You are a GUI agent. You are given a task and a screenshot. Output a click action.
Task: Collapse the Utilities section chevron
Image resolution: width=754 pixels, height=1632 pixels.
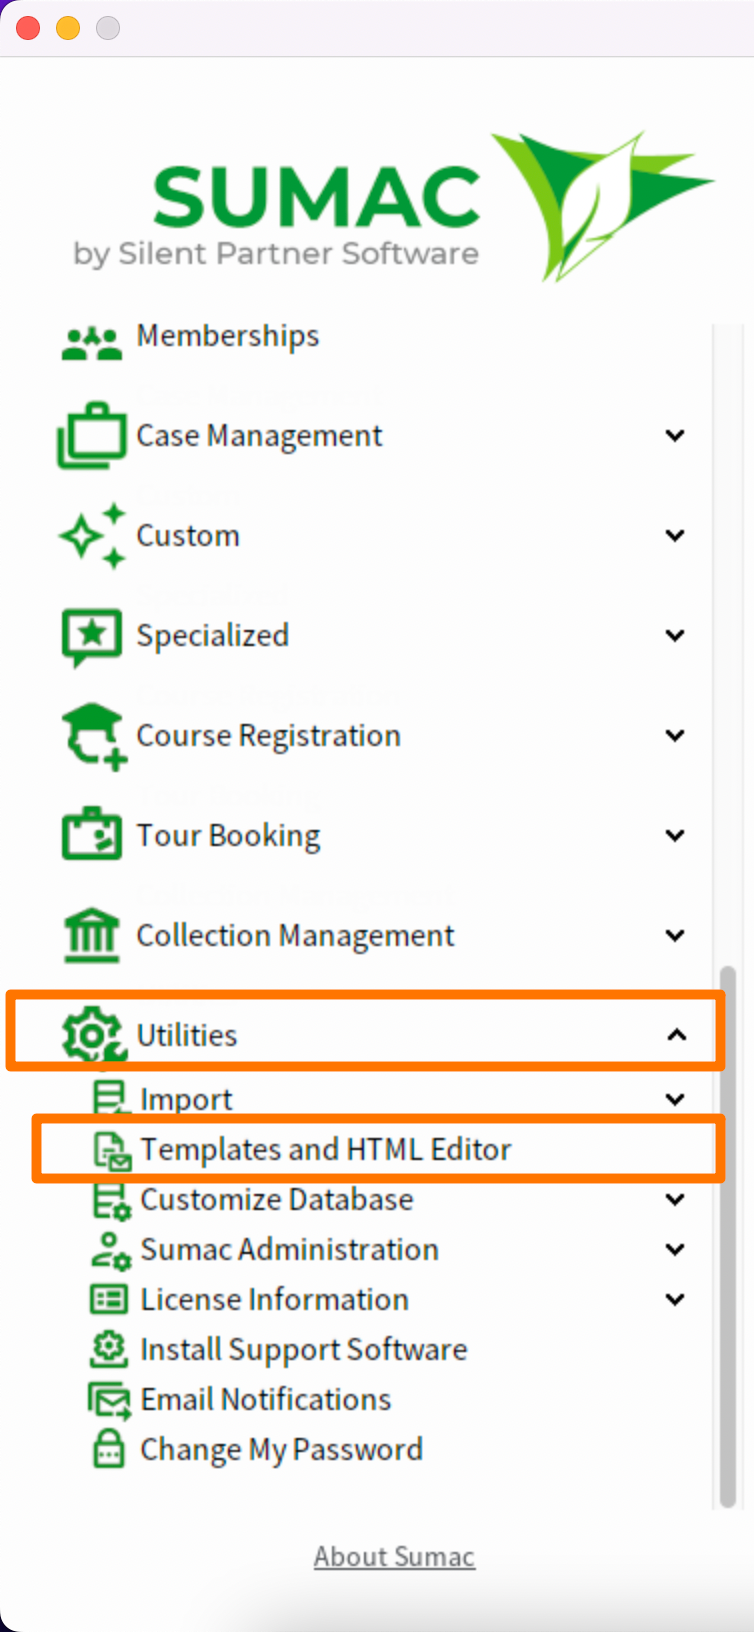click(677, 1034)
